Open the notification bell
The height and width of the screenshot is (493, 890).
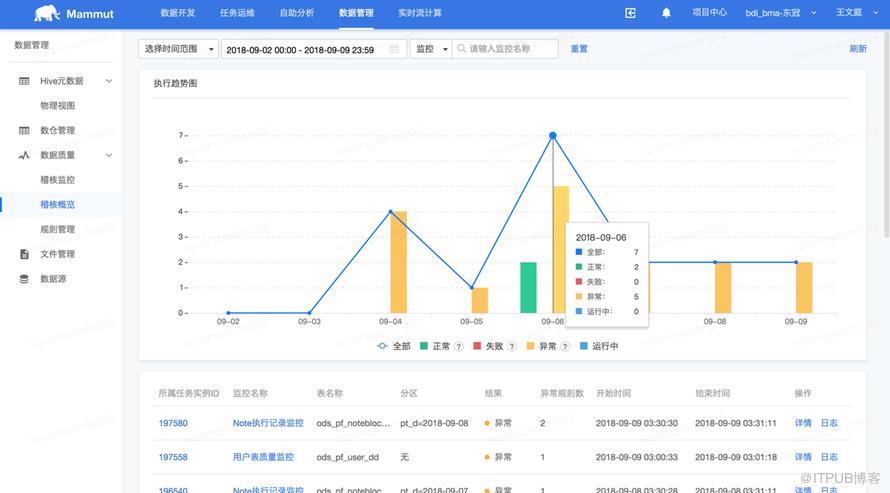click(x=666, y=13)
